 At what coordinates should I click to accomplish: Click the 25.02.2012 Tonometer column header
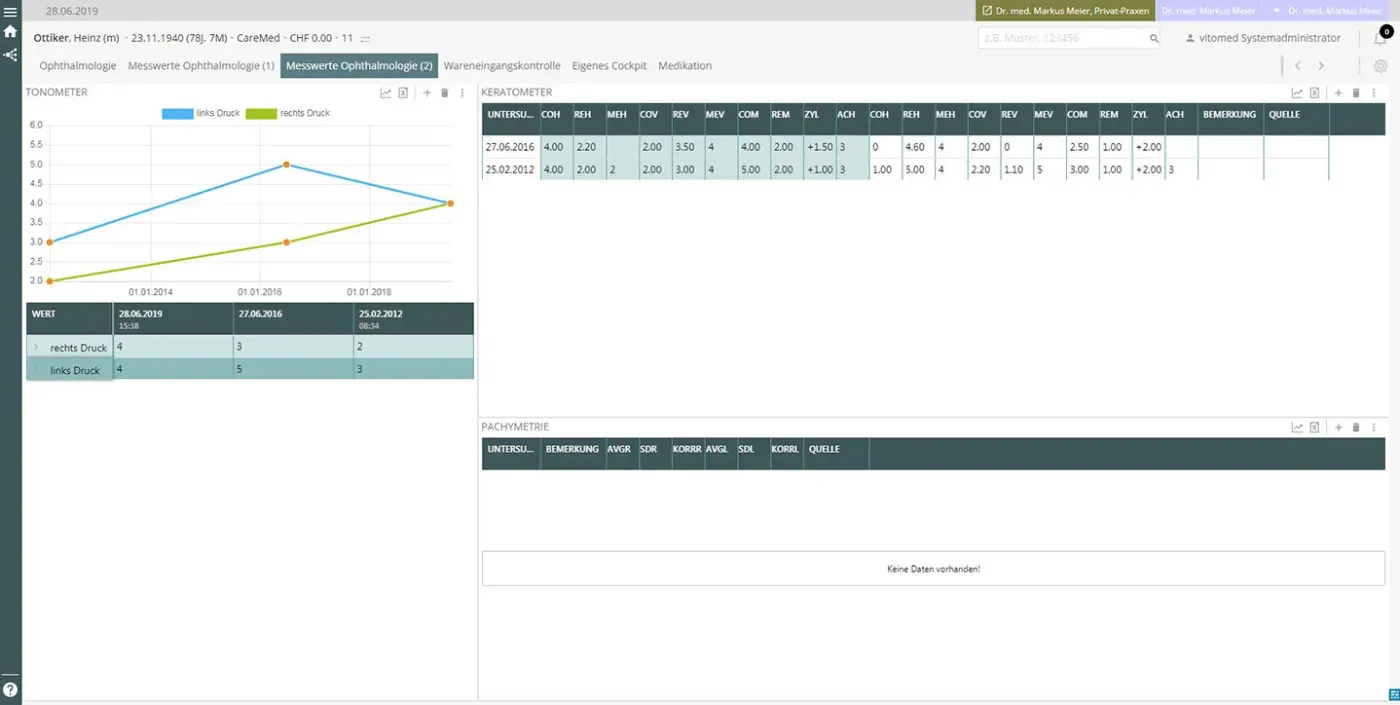pyautogui.click(x=413, y=318)
